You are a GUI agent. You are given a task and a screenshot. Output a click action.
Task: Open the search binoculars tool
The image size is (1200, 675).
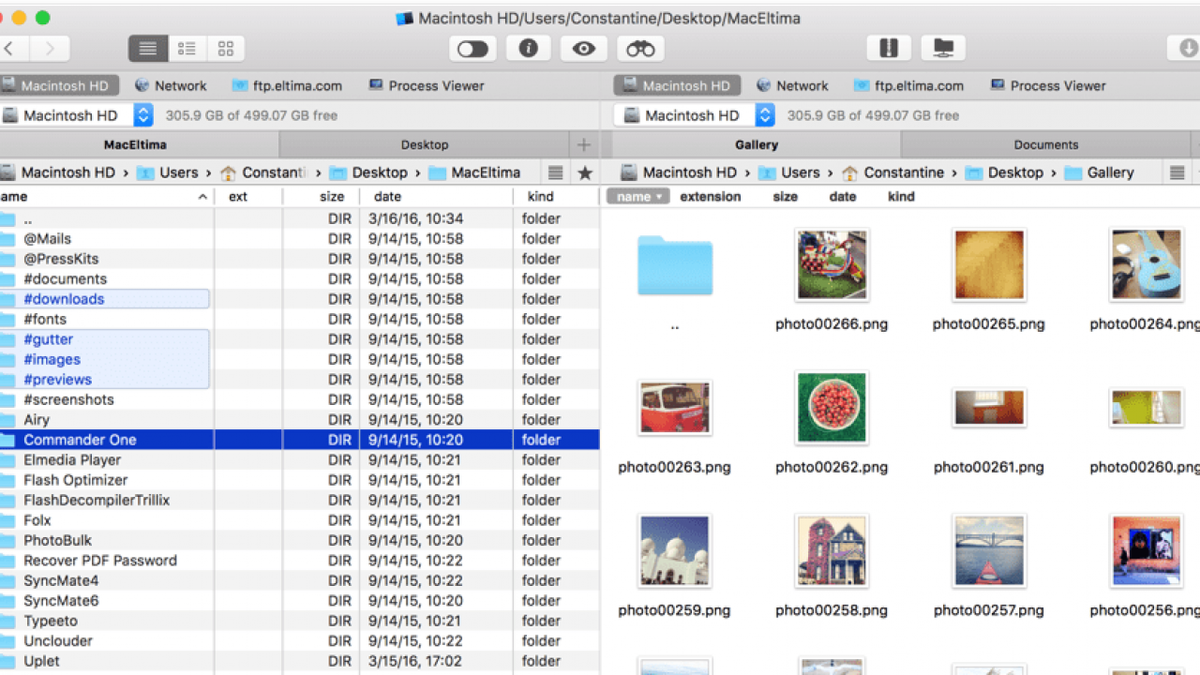click(638, 48)
